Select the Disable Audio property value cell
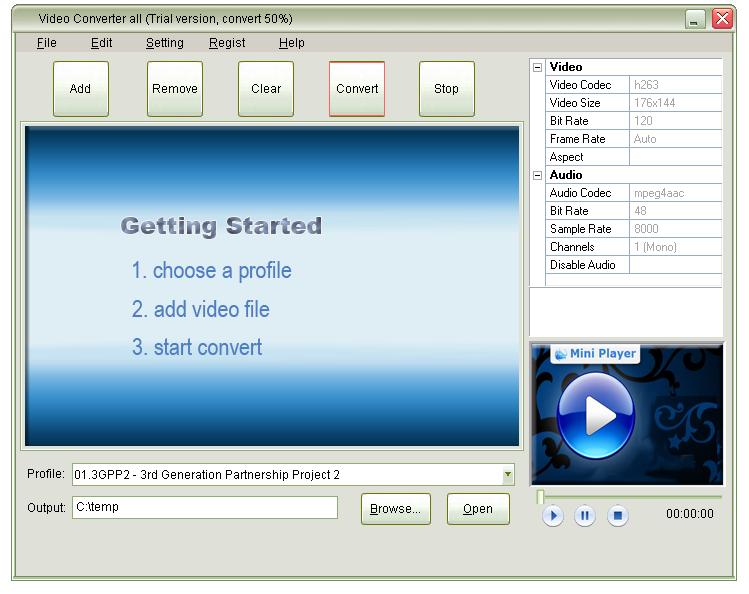Viewport: 749px width, 594px height. click(675, 265)
